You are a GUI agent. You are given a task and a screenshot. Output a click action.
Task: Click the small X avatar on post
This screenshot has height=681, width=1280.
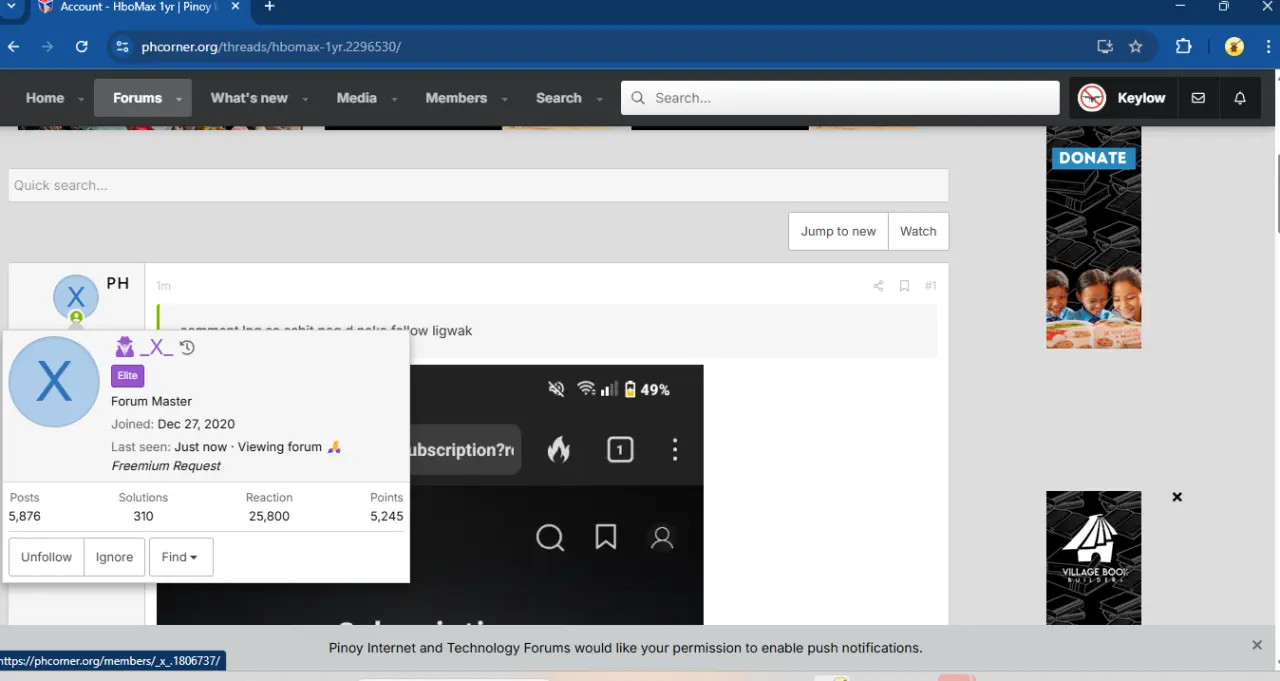click(x=75, y=298)
